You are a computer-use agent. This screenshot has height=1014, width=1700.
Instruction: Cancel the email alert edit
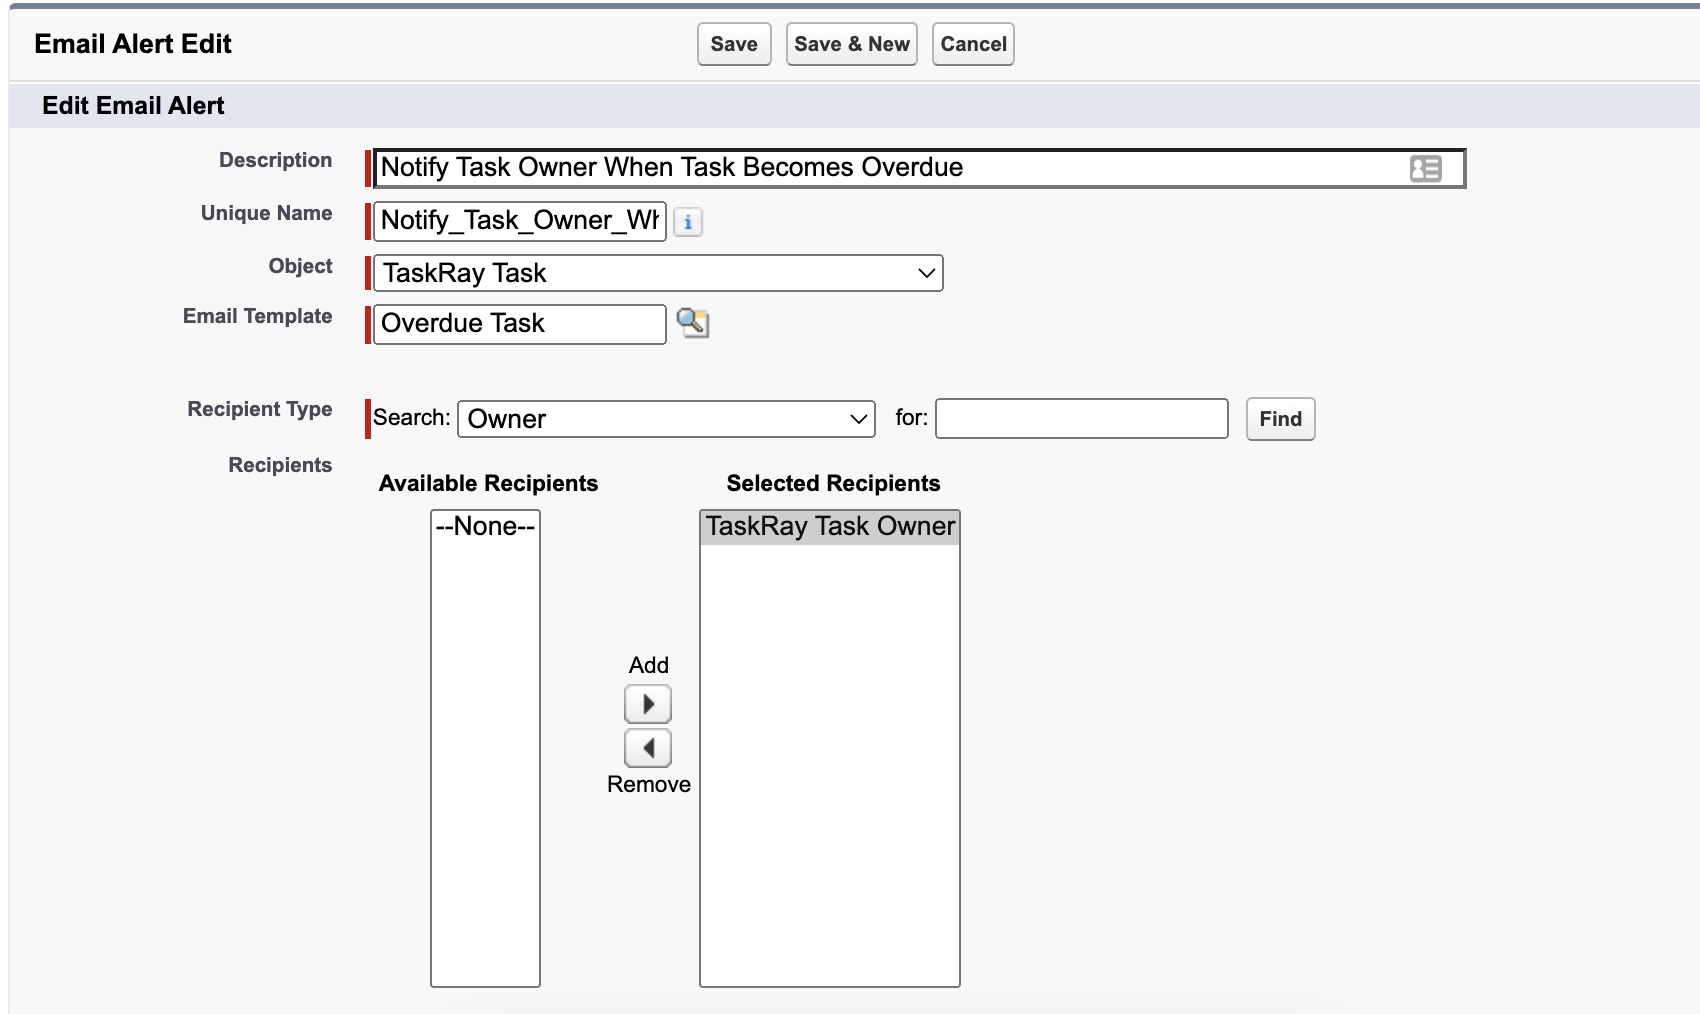[x=973, y=44]
